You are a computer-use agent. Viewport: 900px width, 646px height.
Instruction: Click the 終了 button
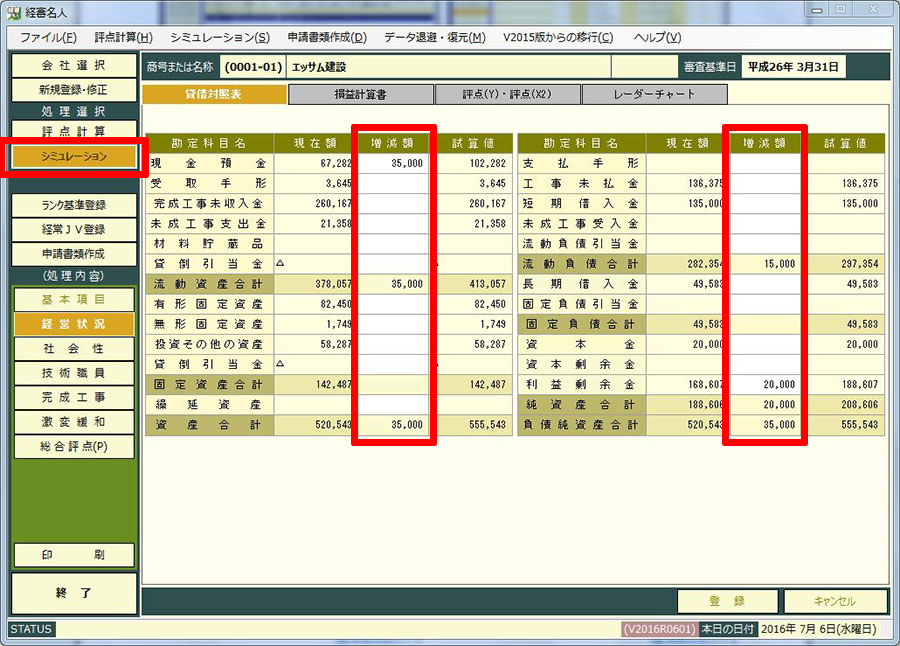point(73,593)
